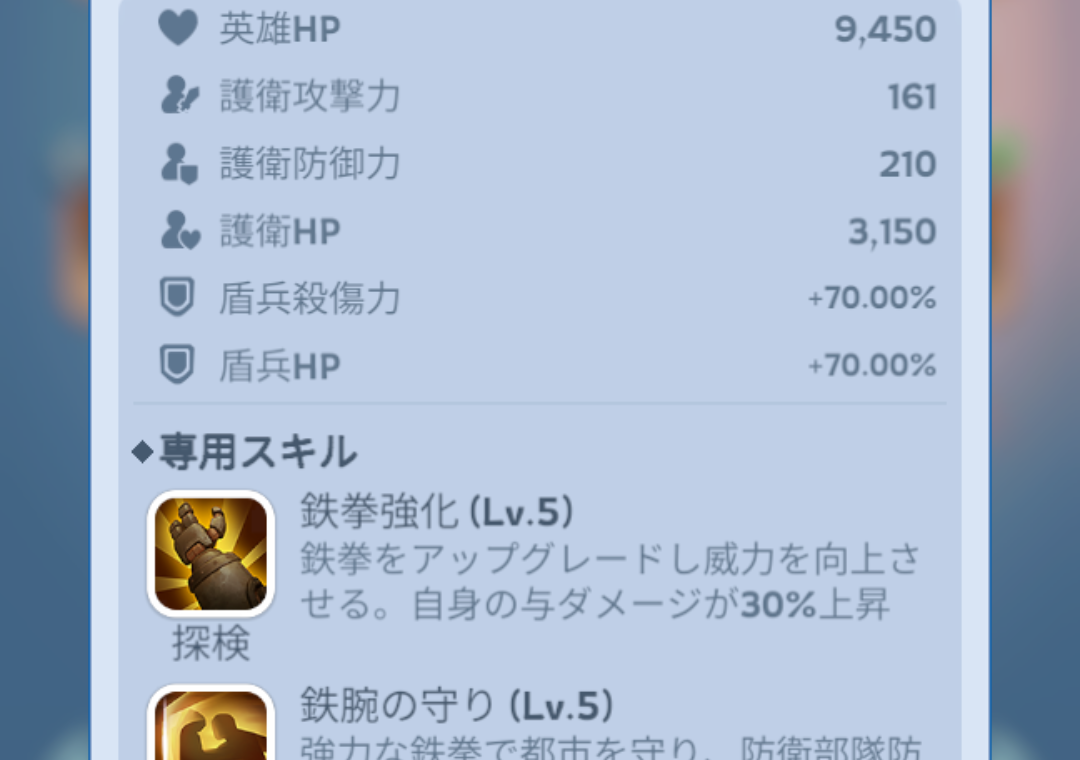Tap the 210 escort defense value
This screenshot has height=760, width=1080.
(908, 164)
